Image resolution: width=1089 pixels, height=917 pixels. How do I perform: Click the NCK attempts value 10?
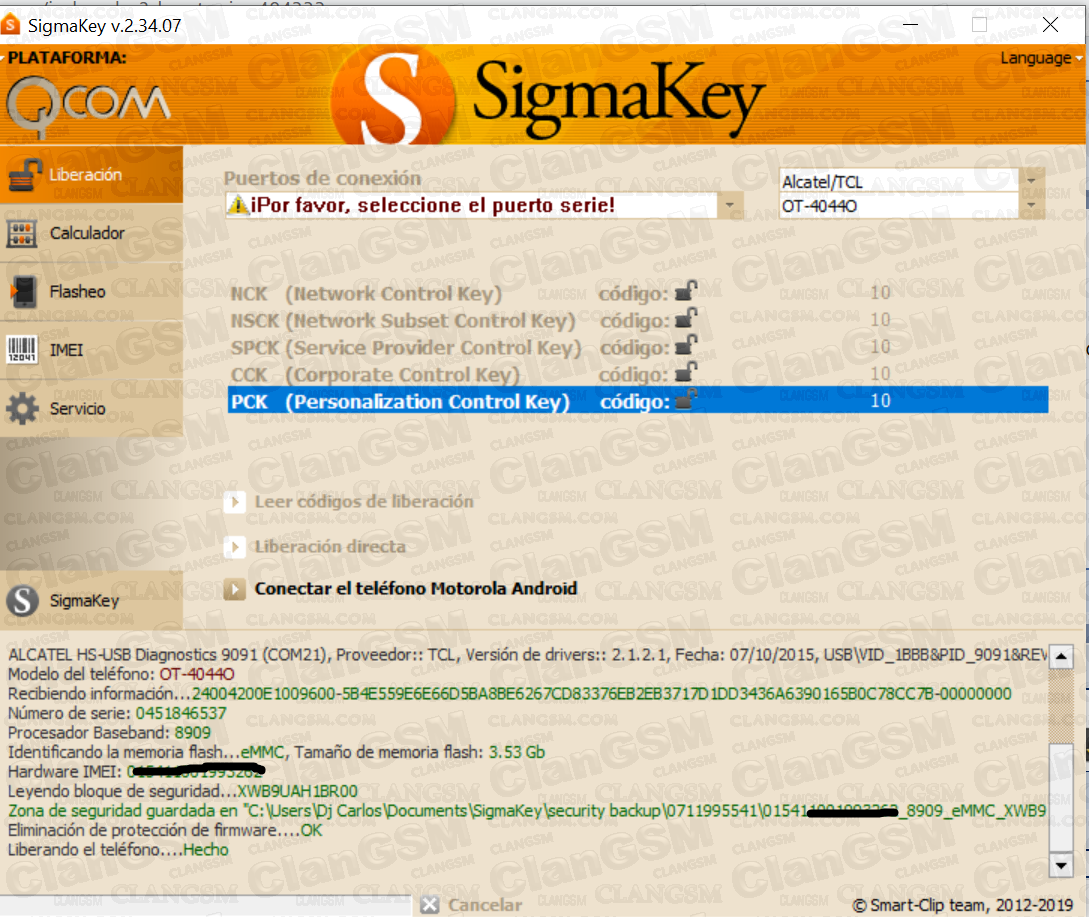[880, 292]
